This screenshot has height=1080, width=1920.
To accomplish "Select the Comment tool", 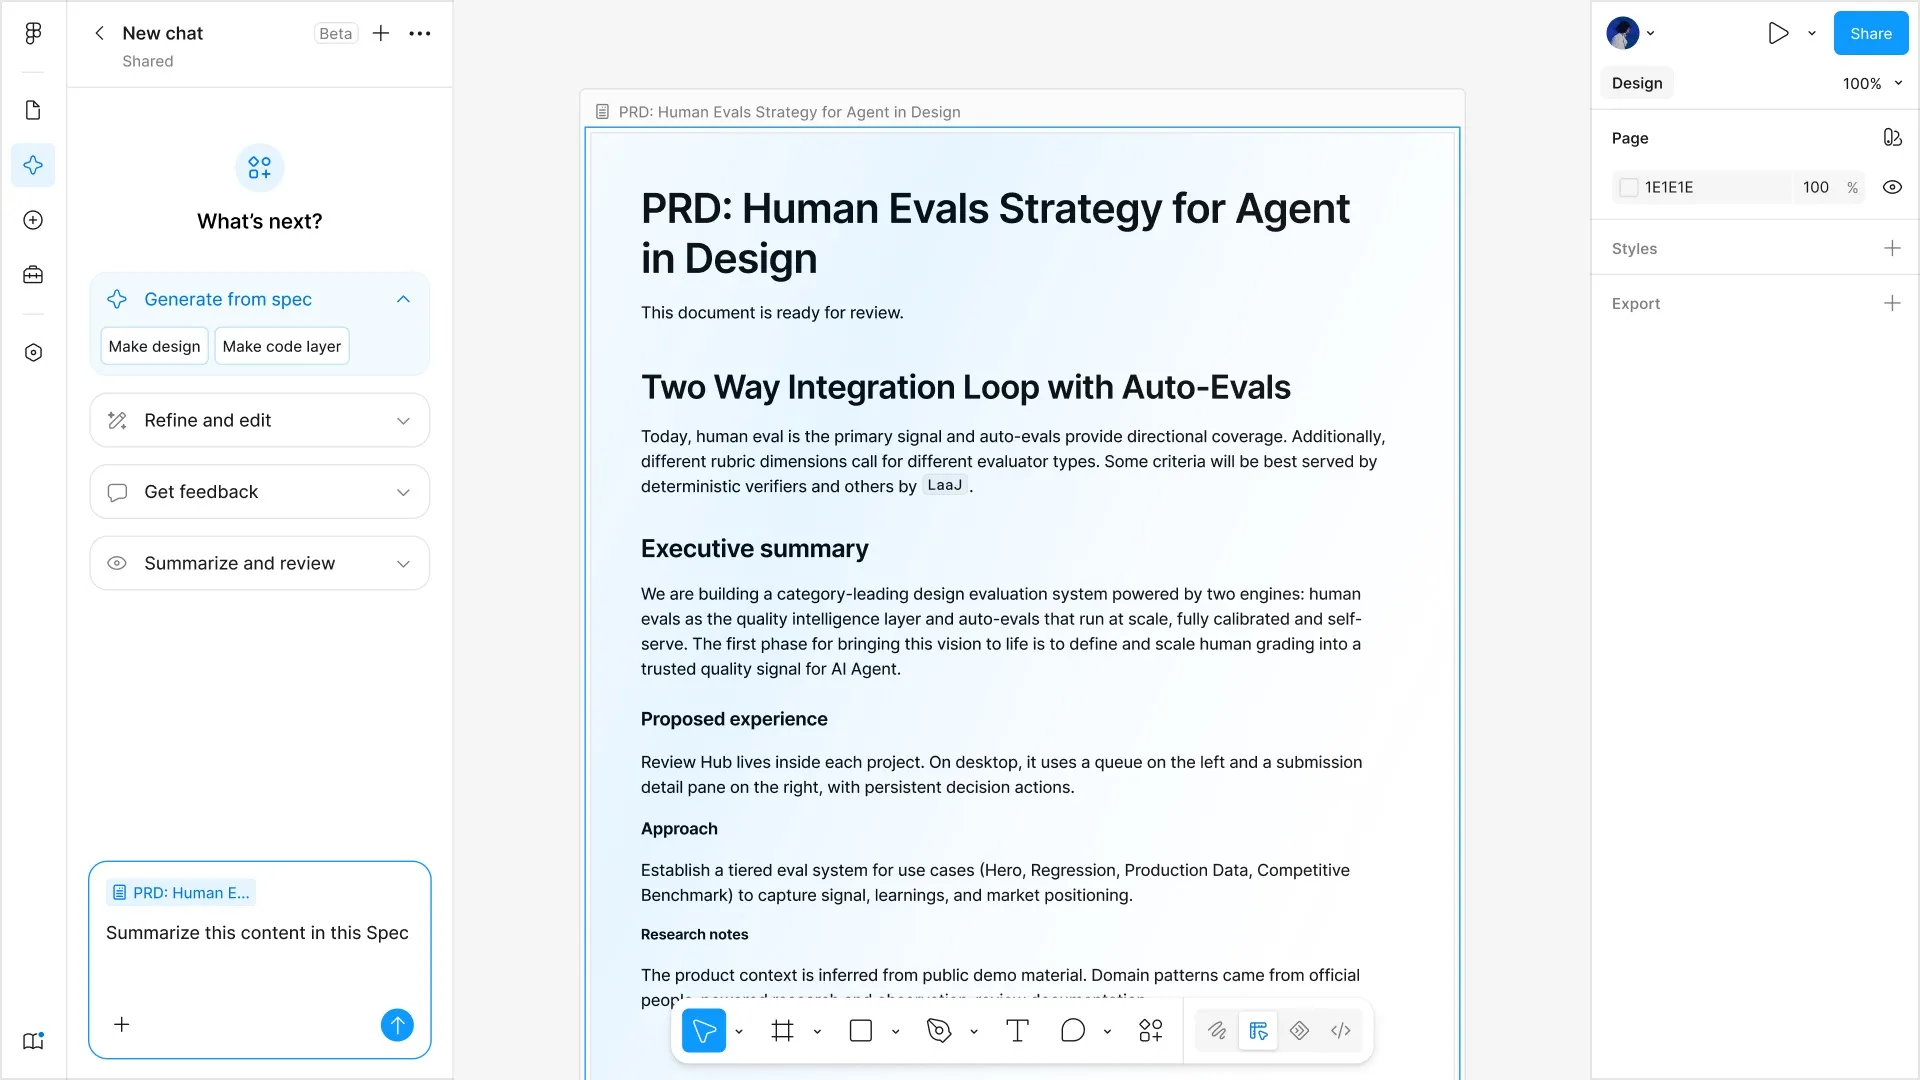I will coord(1073,1031).
